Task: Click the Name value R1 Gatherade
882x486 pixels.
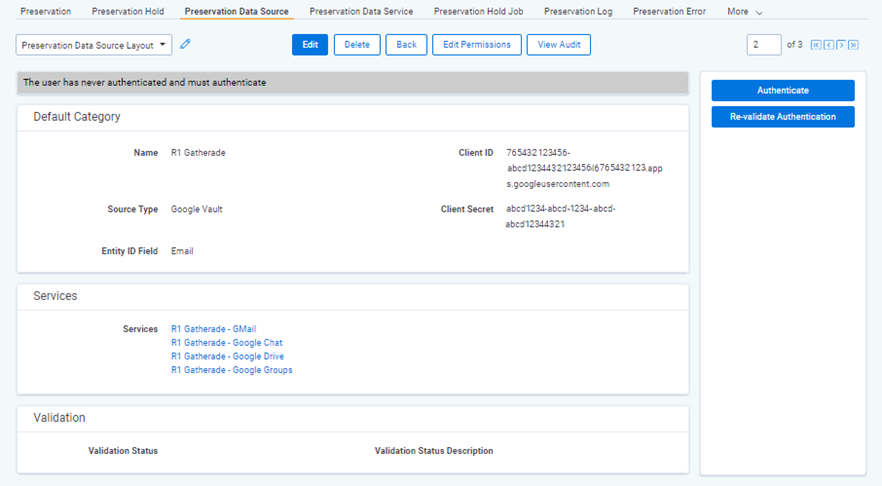Action: [198, 153]
